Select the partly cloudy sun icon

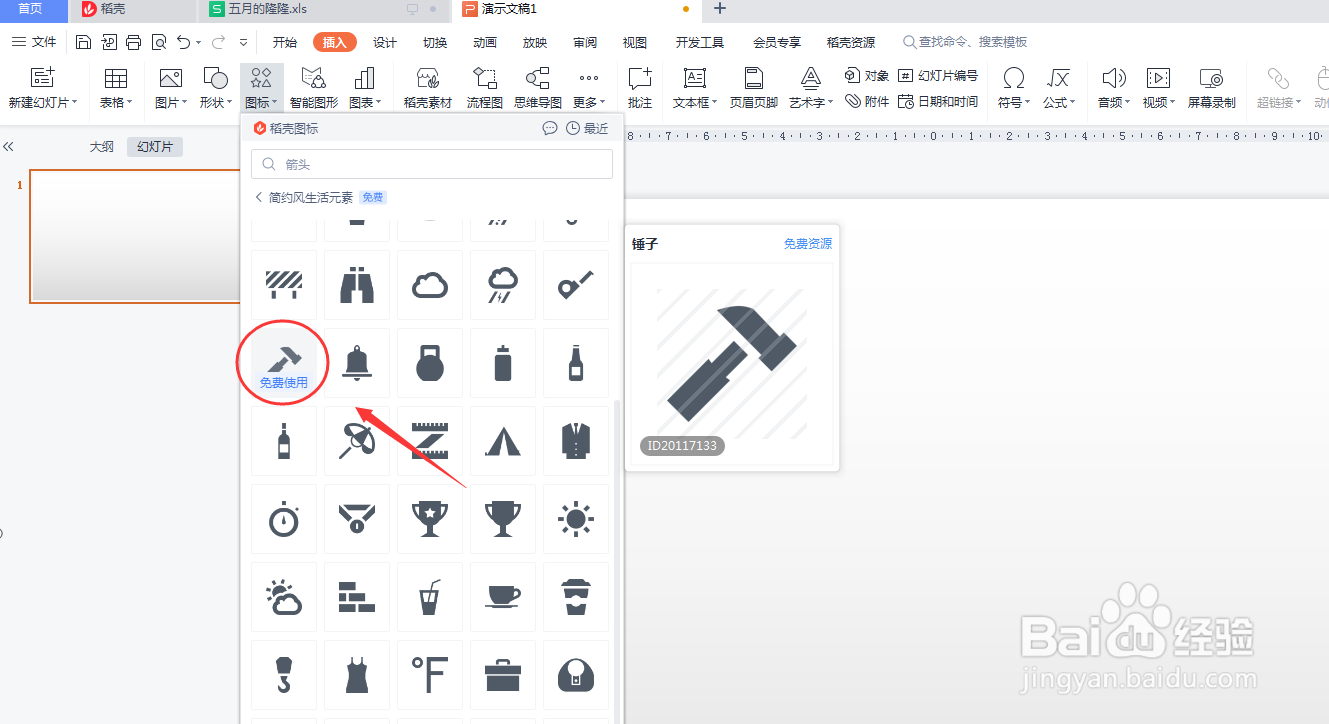point(284,596)
